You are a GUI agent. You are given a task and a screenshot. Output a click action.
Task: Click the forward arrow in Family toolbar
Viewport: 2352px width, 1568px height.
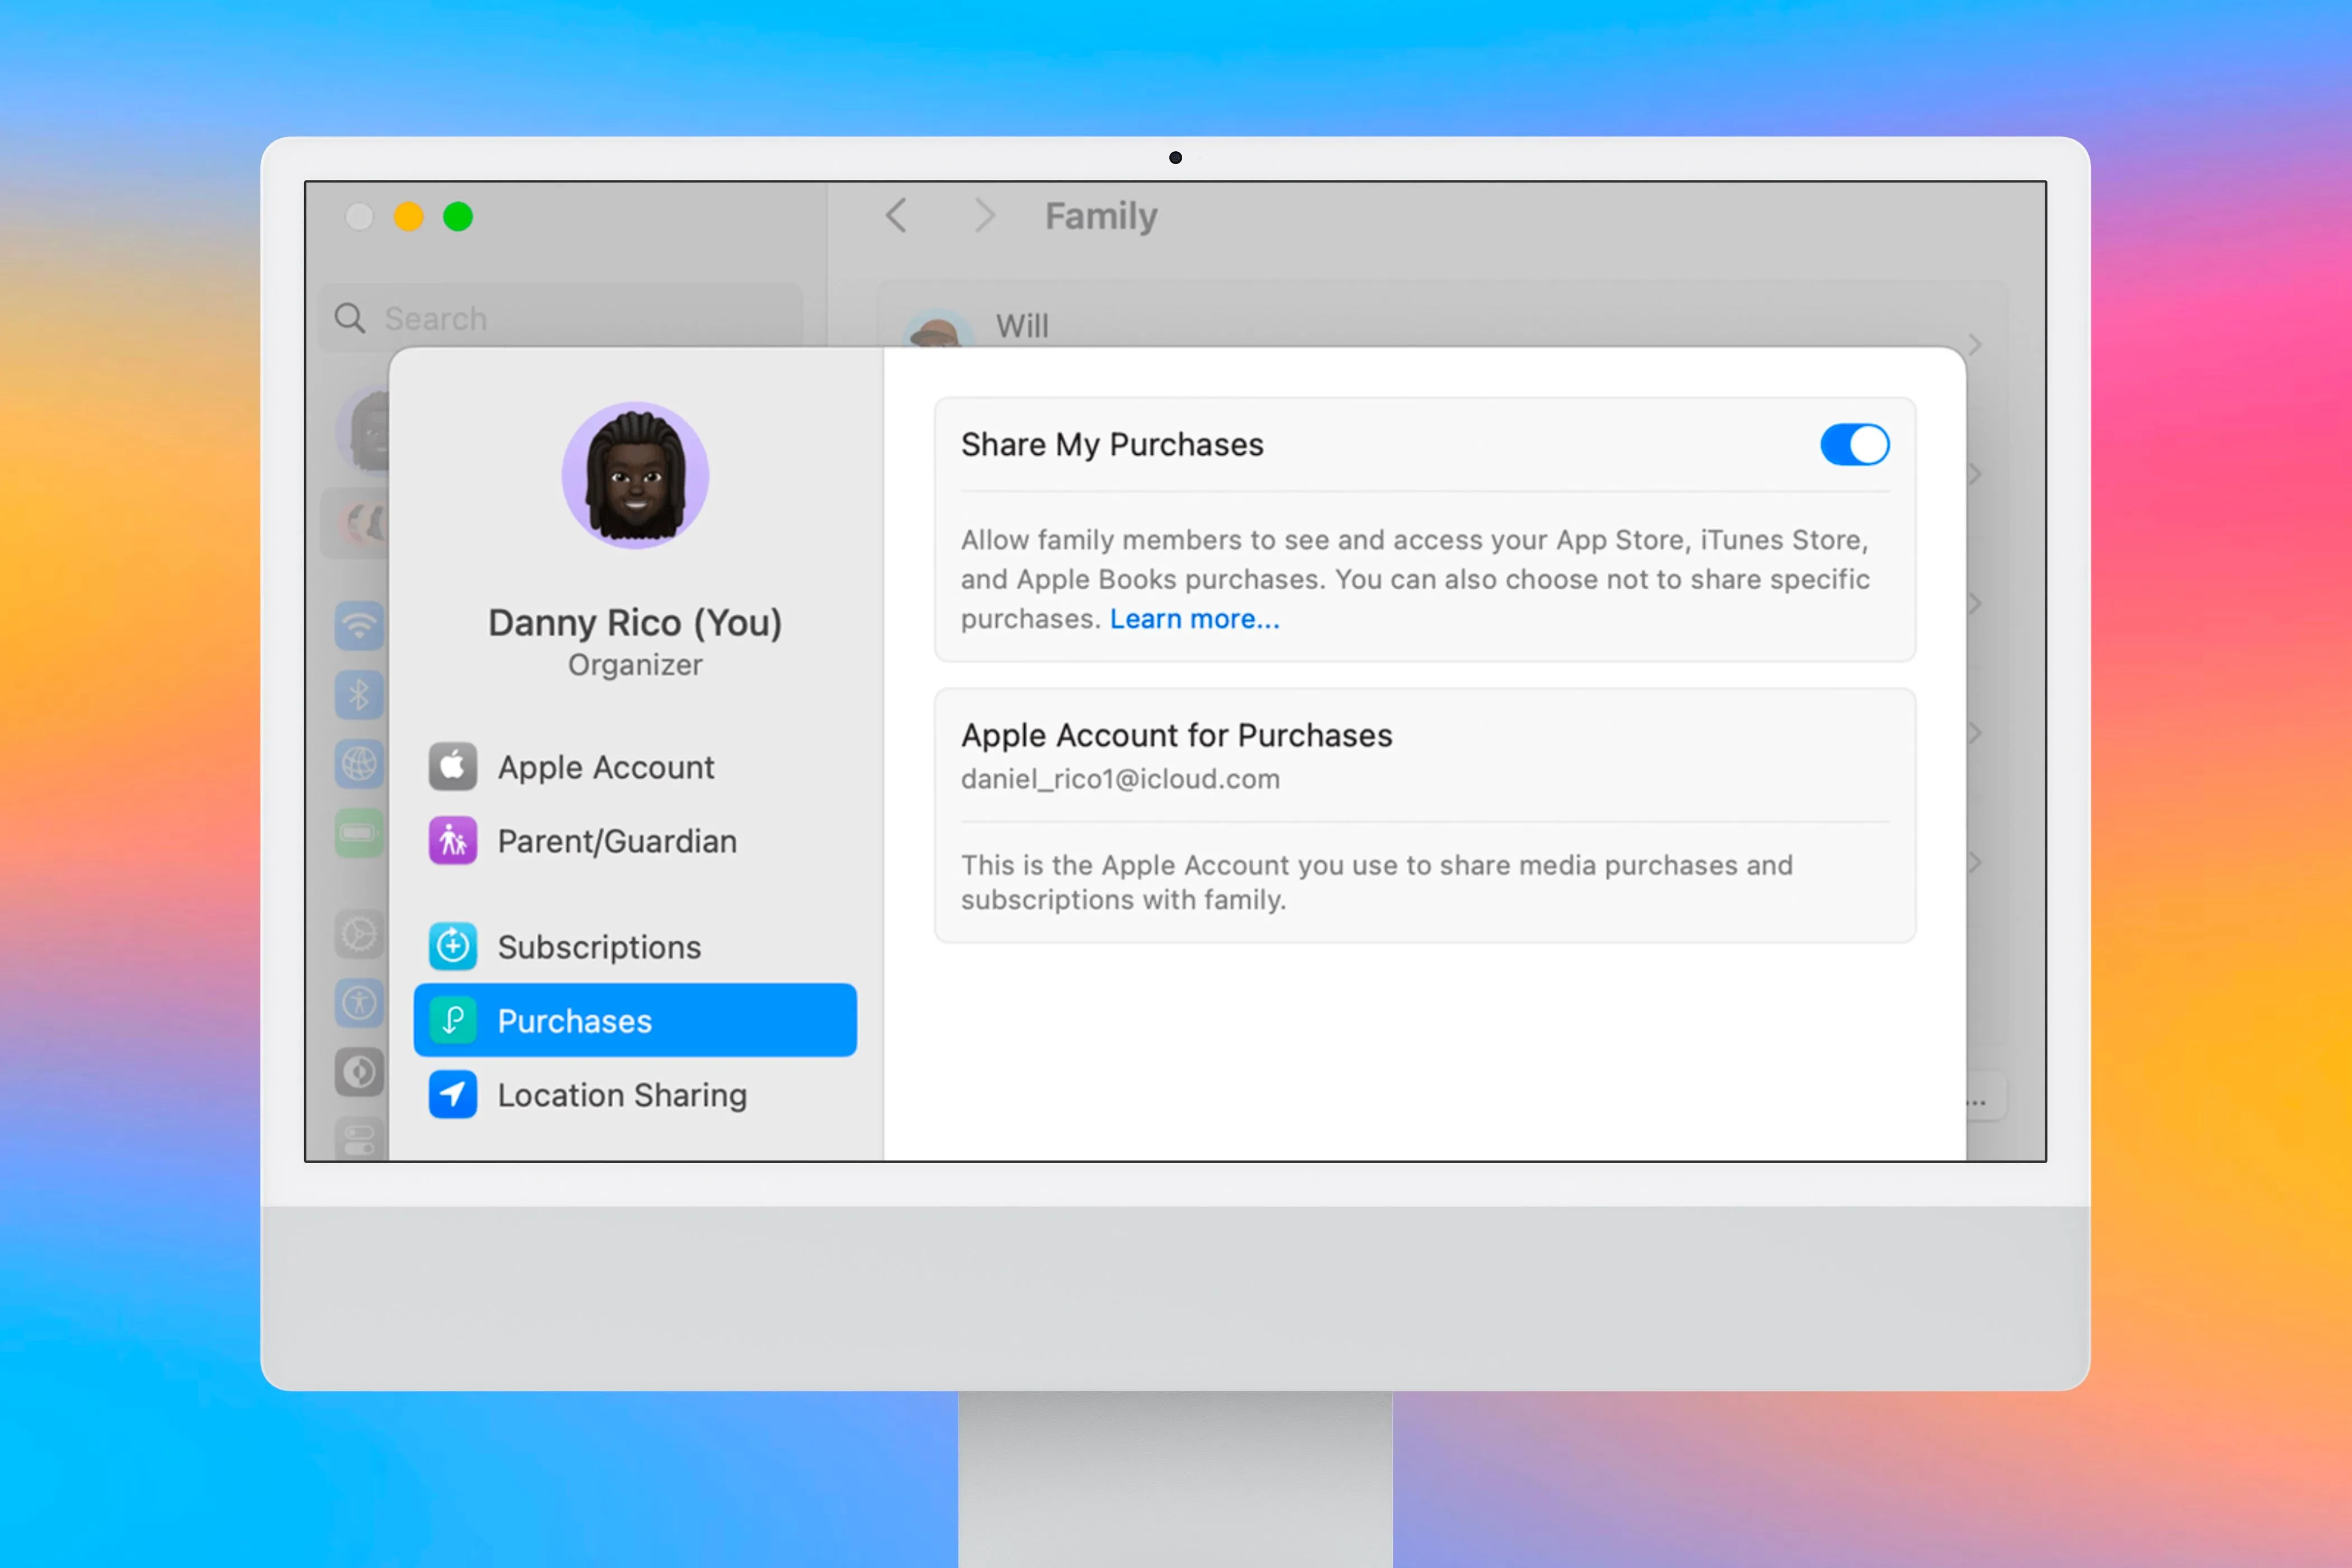[985, 215]
